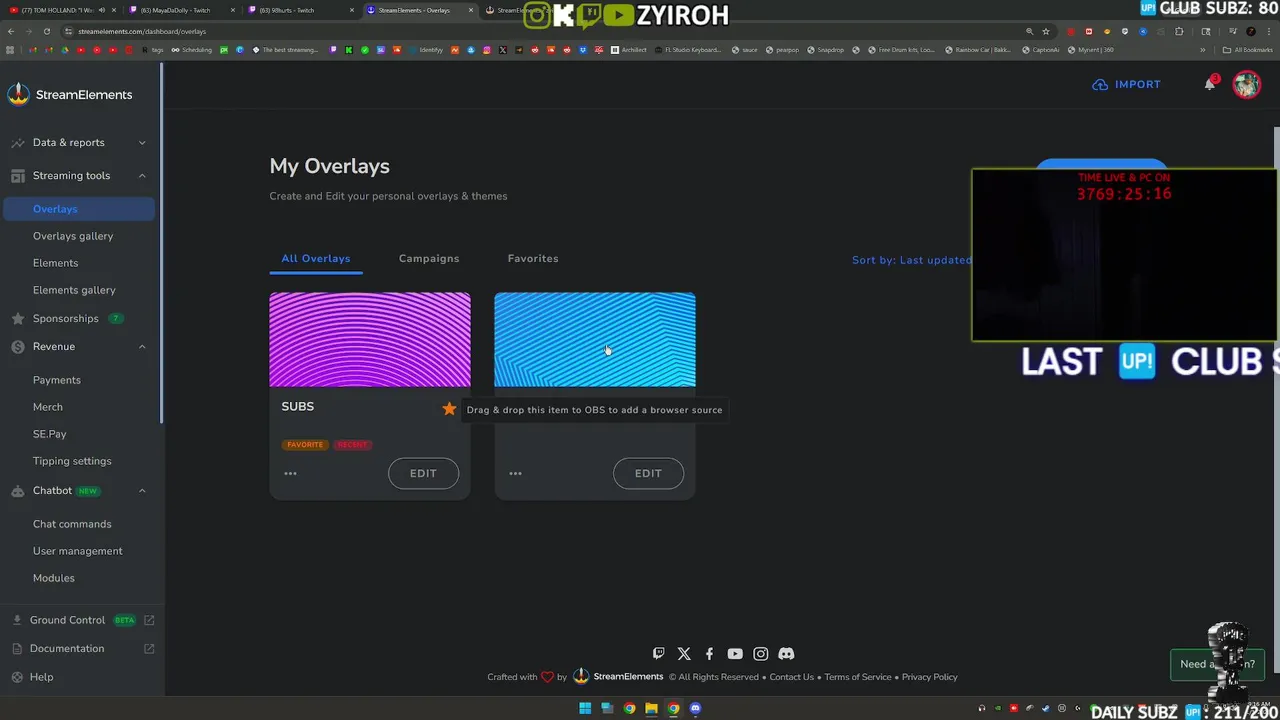The image size is (1280, 720).
Task: Open the Twitch icon in the footer
Action: (658, 653)
